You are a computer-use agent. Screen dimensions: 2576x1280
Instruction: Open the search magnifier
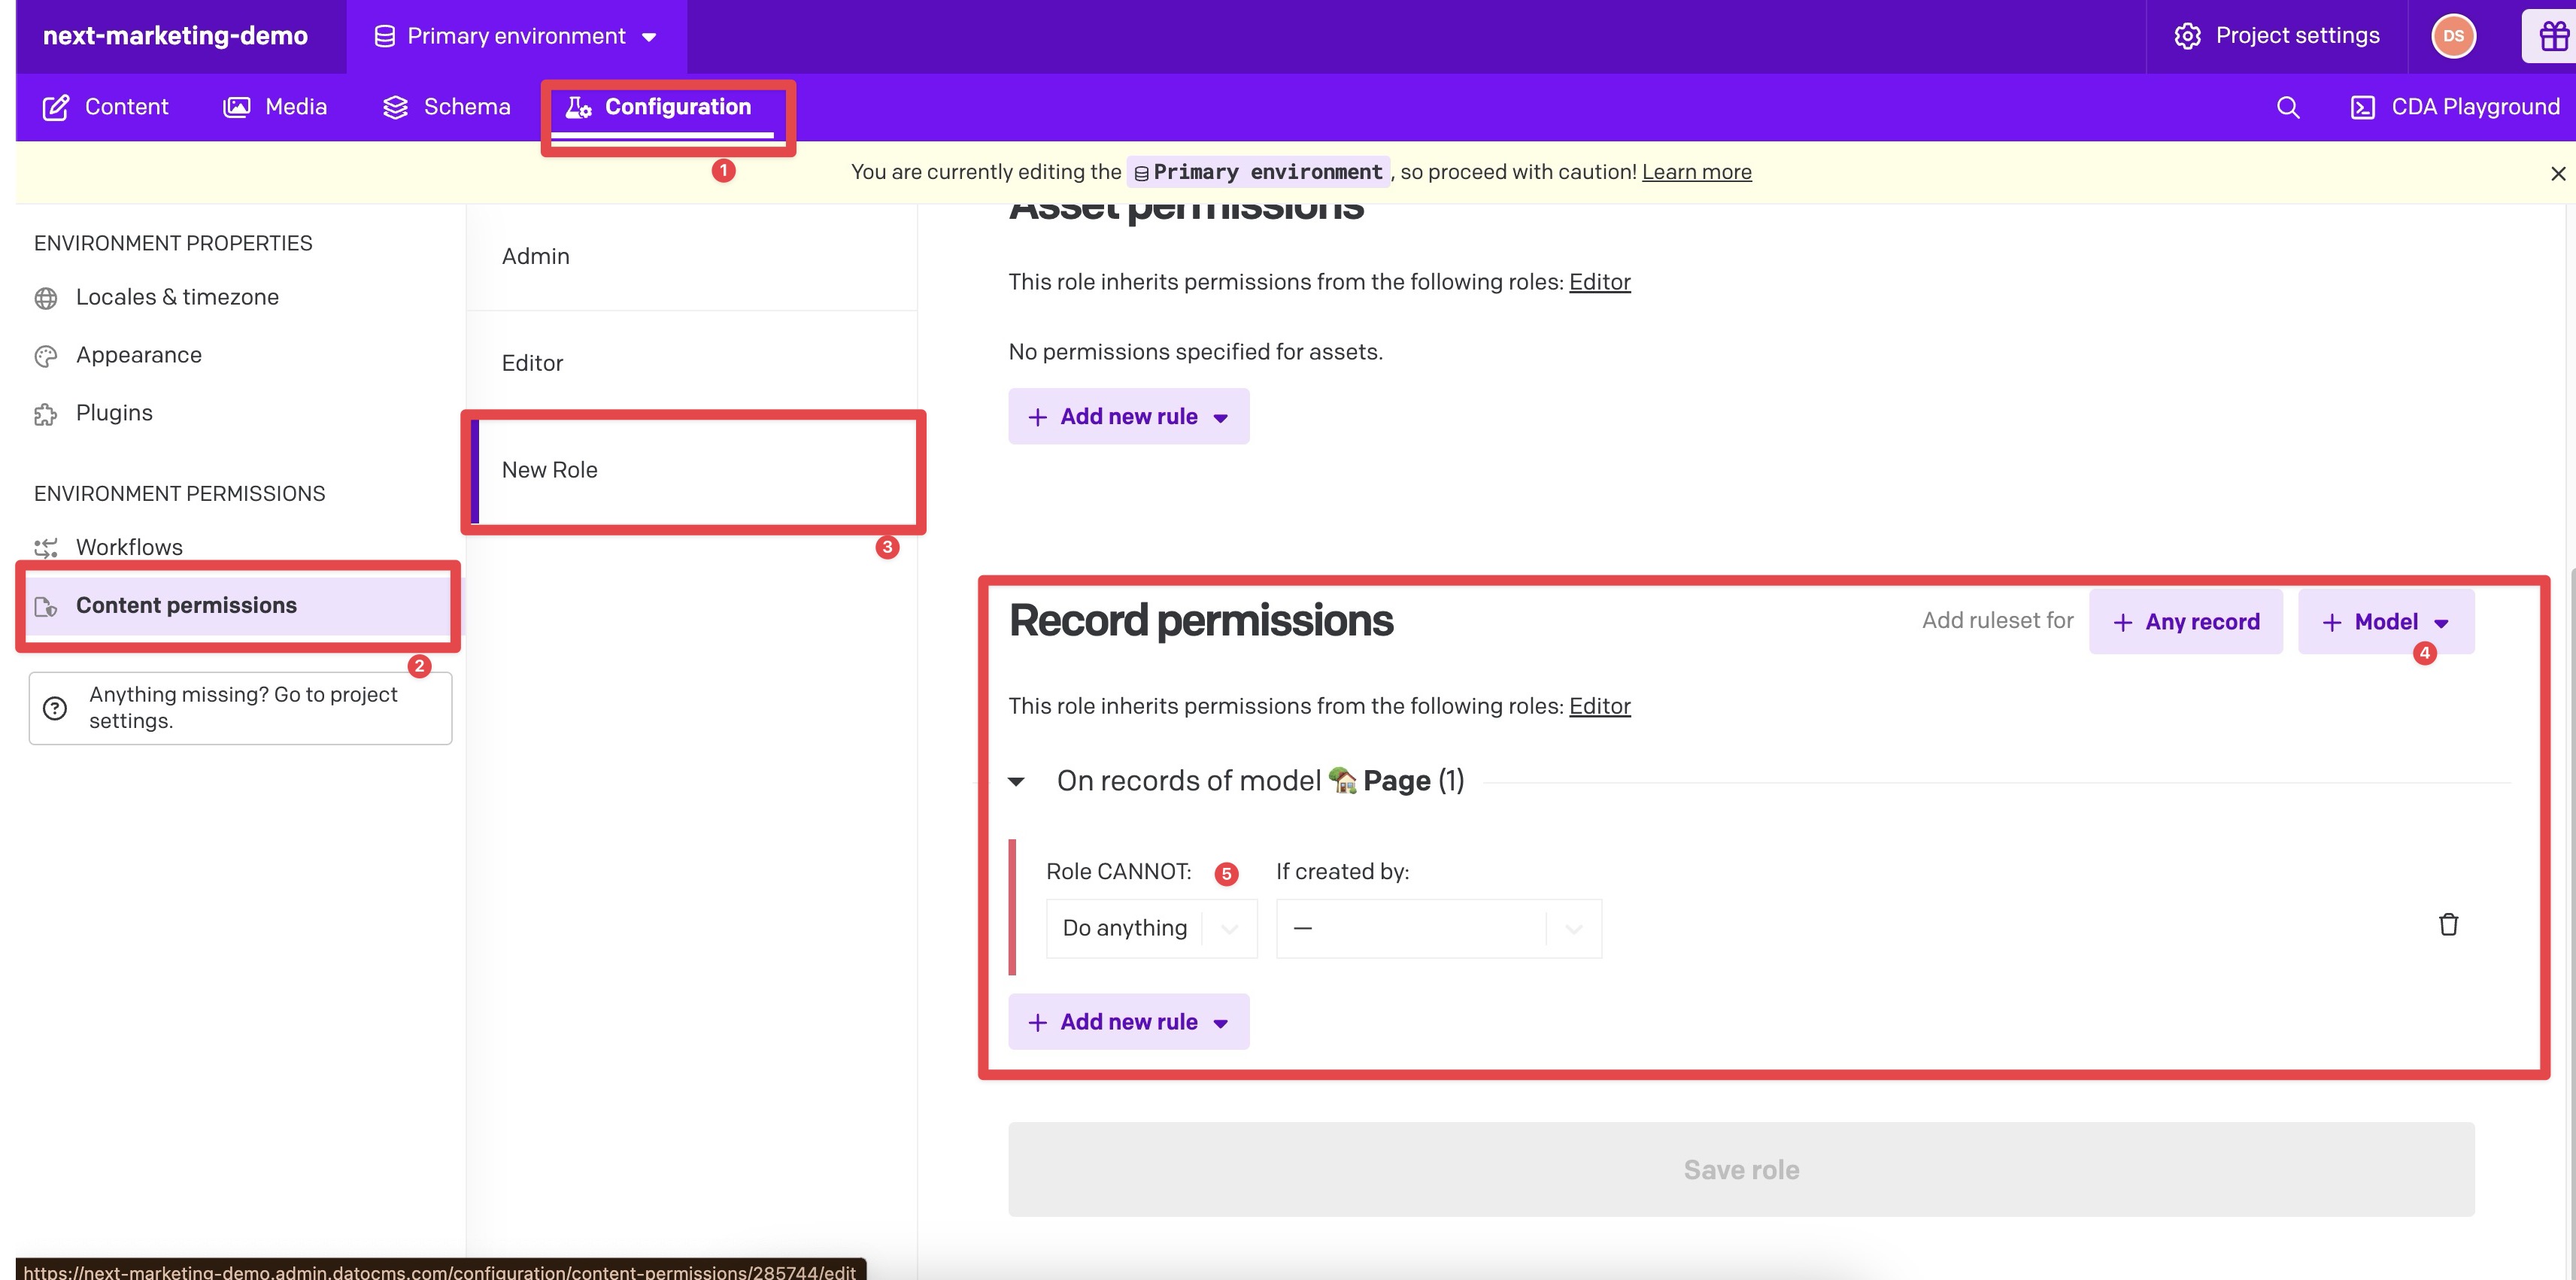[x=2287, y=107]
